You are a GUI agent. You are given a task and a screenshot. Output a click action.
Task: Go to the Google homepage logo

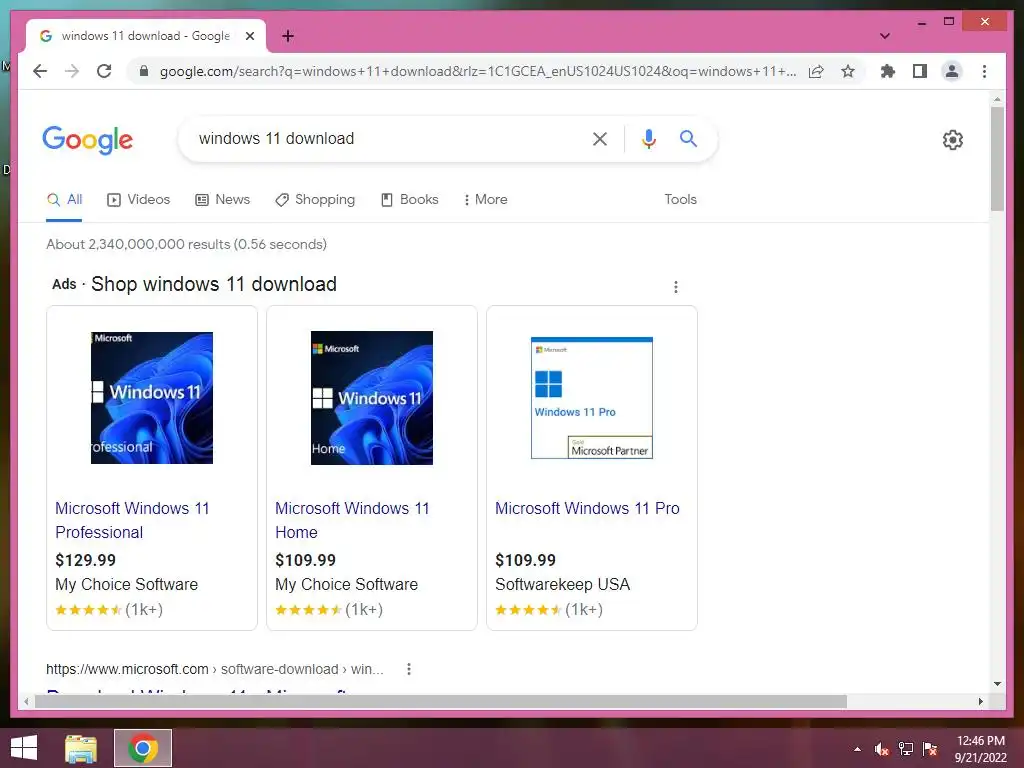[x=88, y=140]
